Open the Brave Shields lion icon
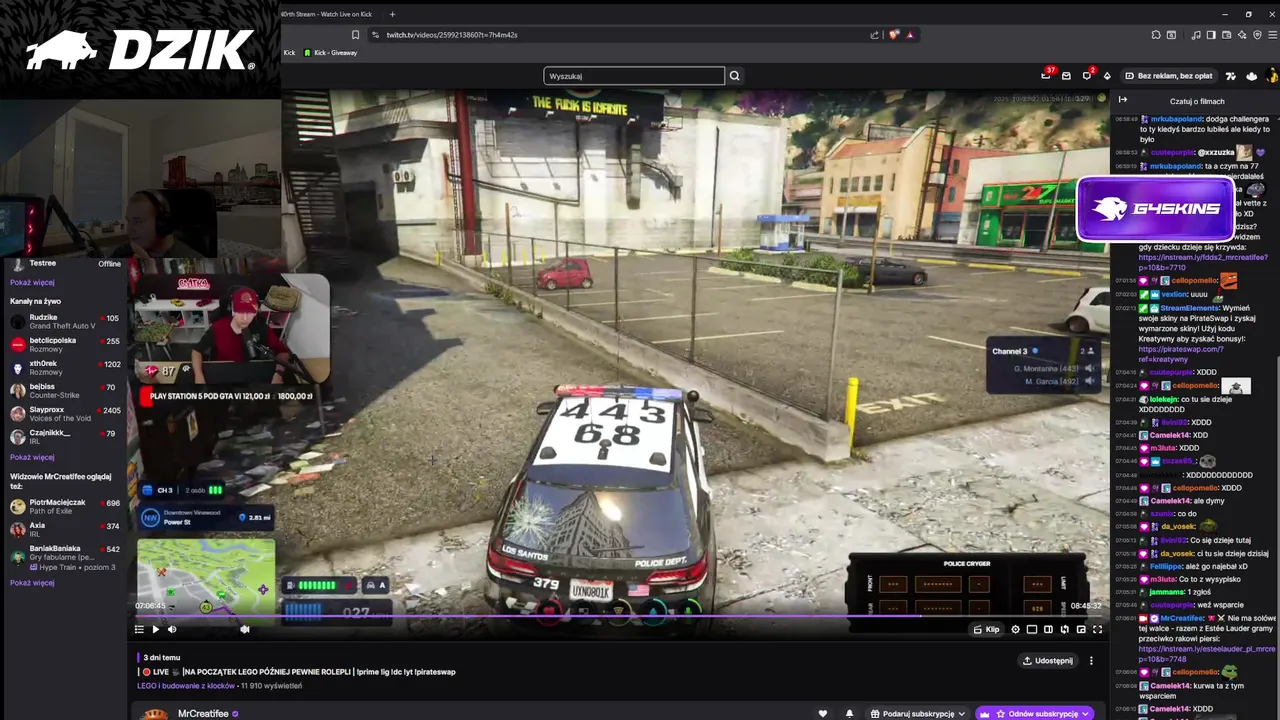The height and width of the screenshot is (720, 1280). point(894,34)
